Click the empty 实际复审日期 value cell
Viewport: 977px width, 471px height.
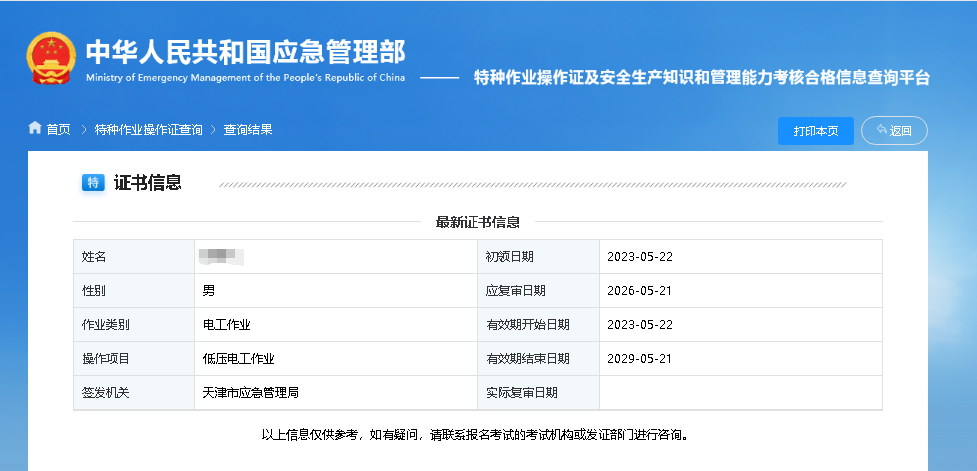pos(740,392)
